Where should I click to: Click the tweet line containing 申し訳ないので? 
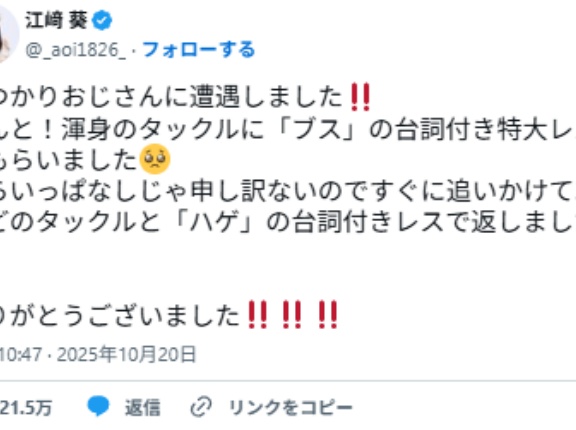(x=288, y=191)
